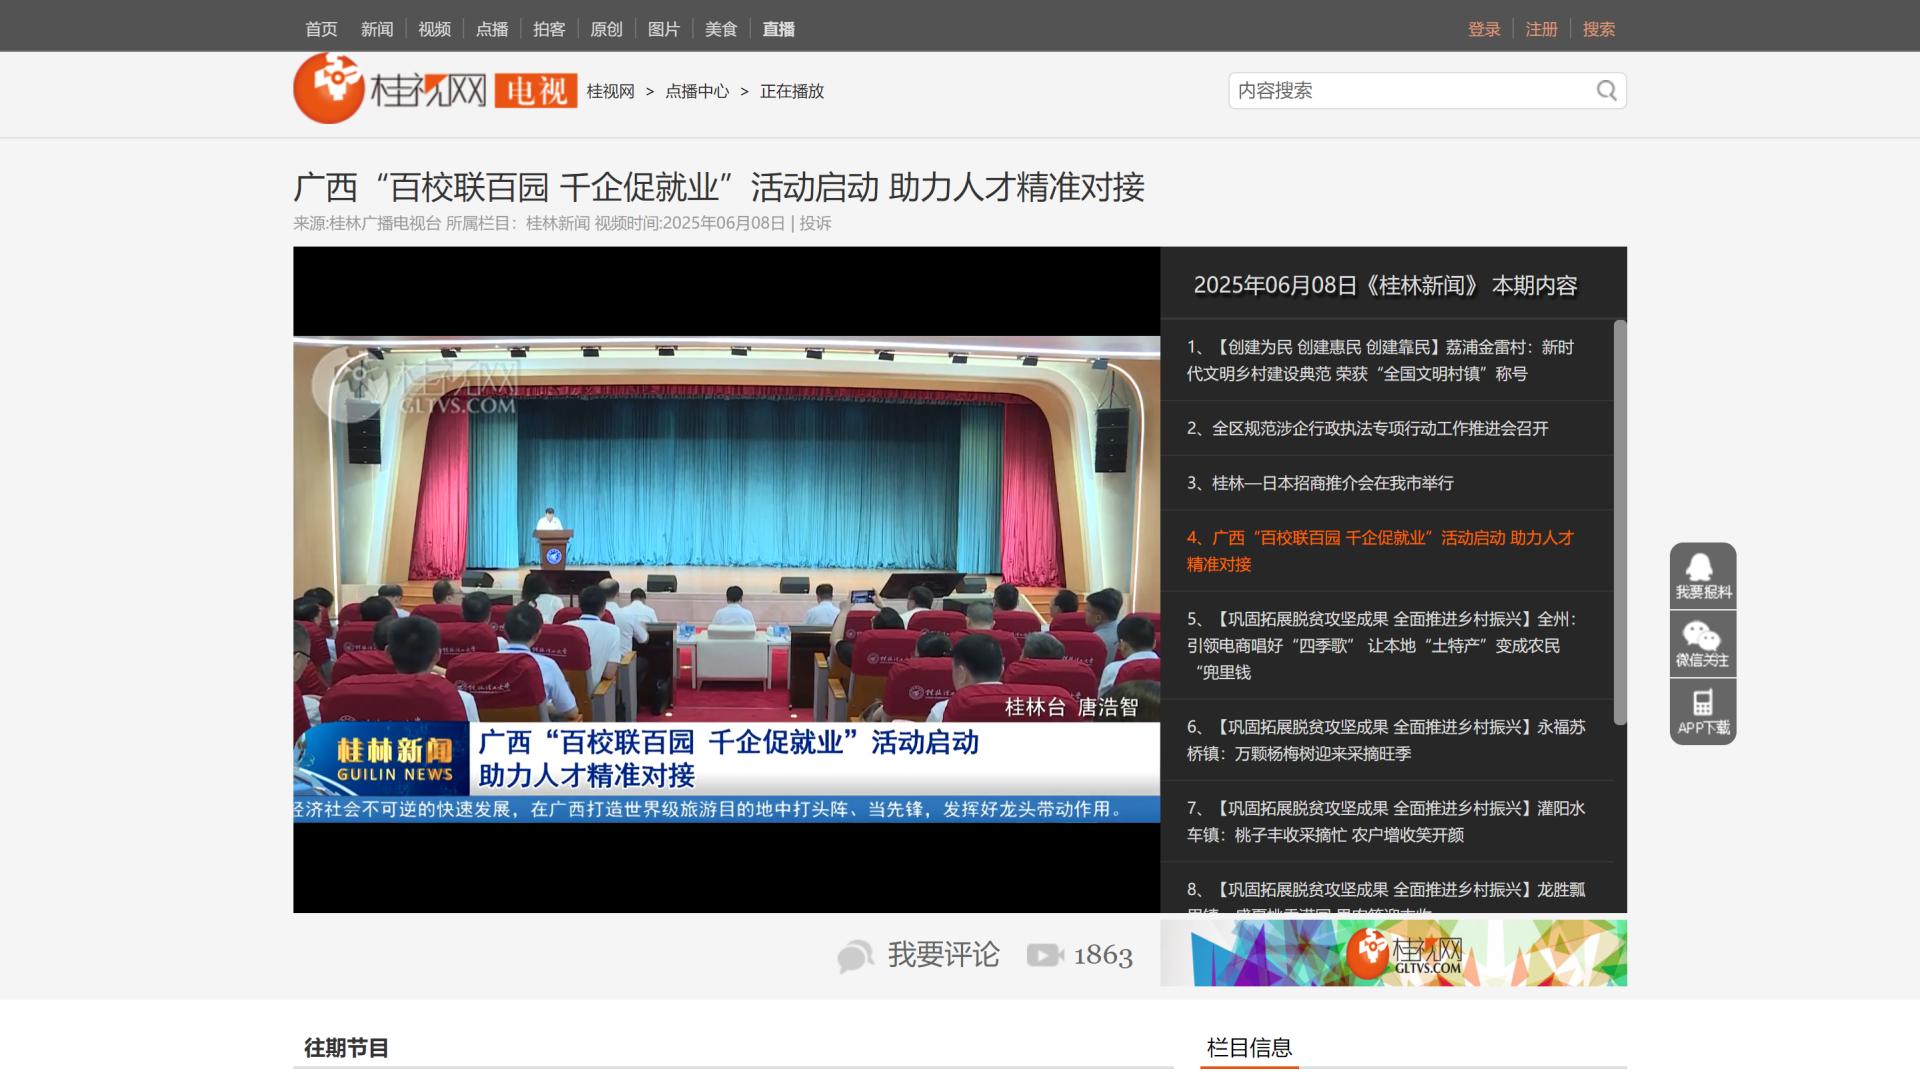Click the video camera view count icon

pyautogui.click(x=1045, y=956)
